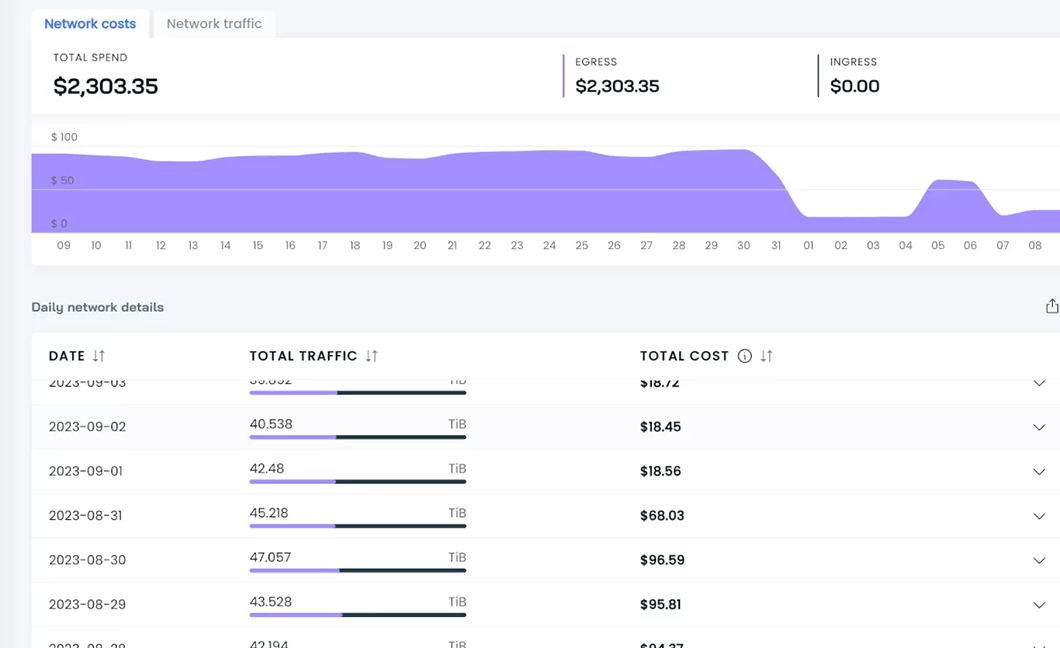
Task: Expand the 2023-08-31 row details
Action: click(1039, 516)
